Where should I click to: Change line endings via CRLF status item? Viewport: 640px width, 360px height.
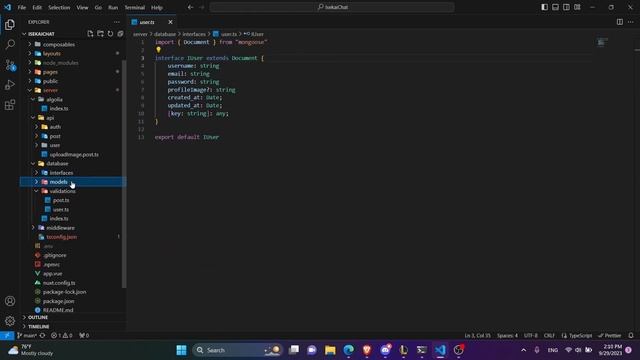click(549, 336)
